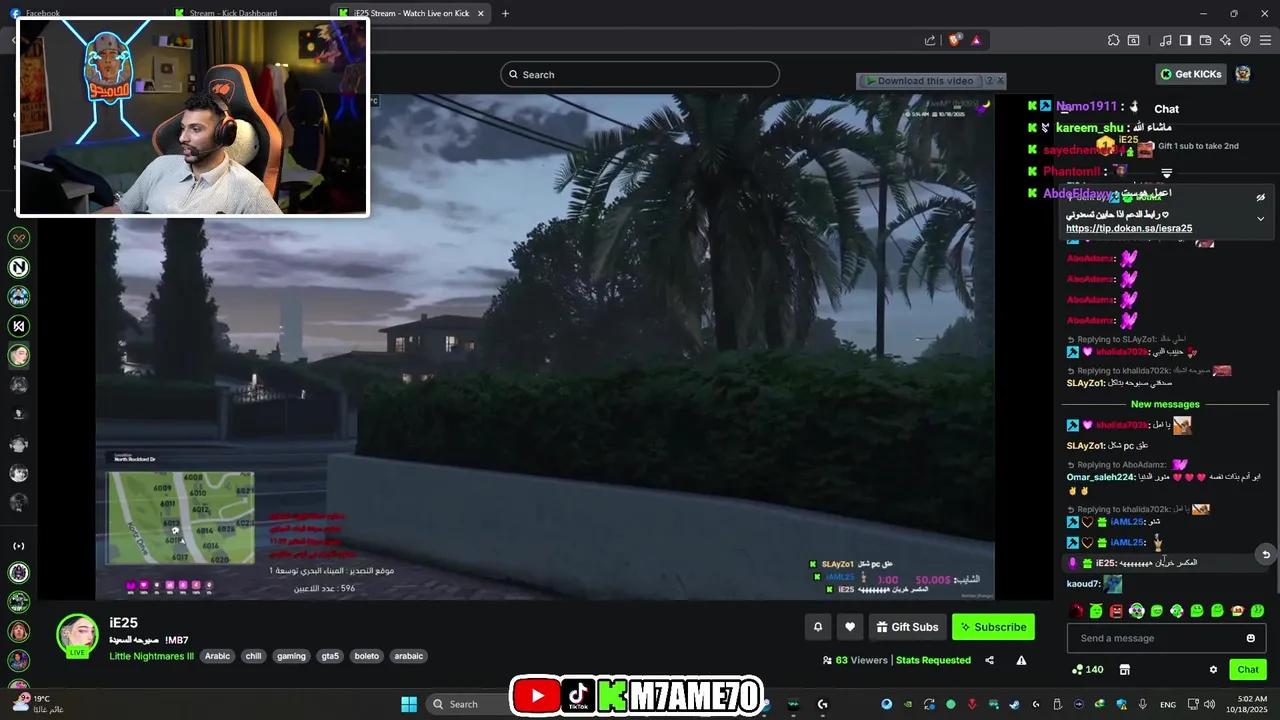Click the chat settings gear icon
Image resolution: width=1280 pixels, height=720 pixels.
point(1213,670)
